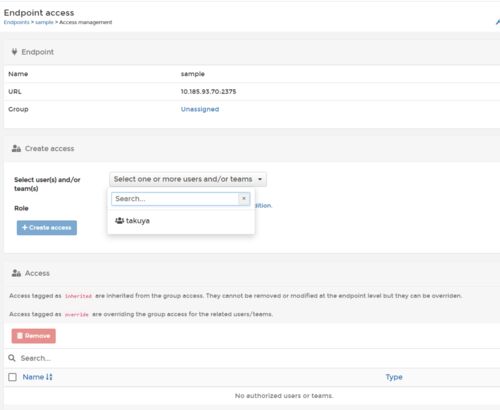Open the sample breadcrumb link

(x=44, y=22)
